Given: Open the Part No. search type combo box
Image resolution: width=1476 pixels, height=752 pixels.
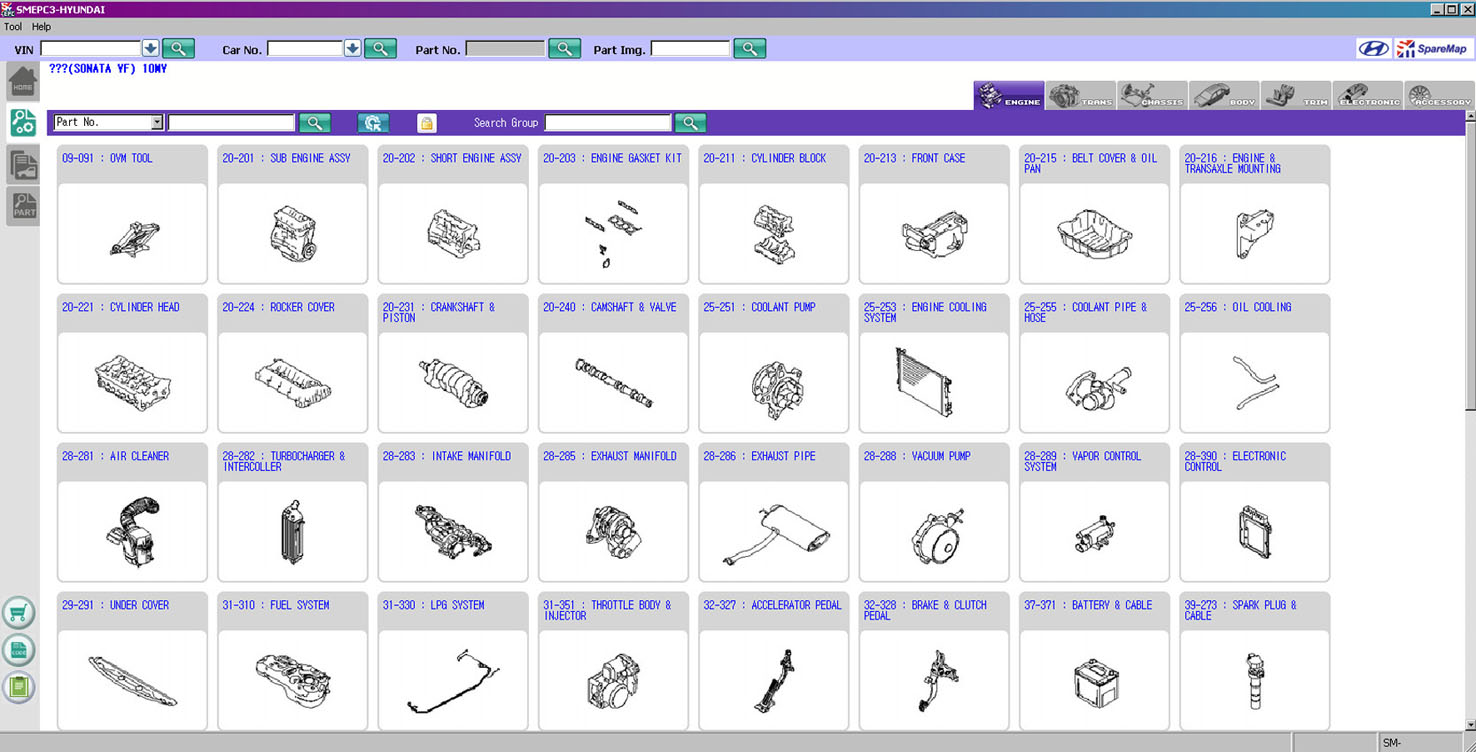Looking at the screenshot, I should (108, 122).
